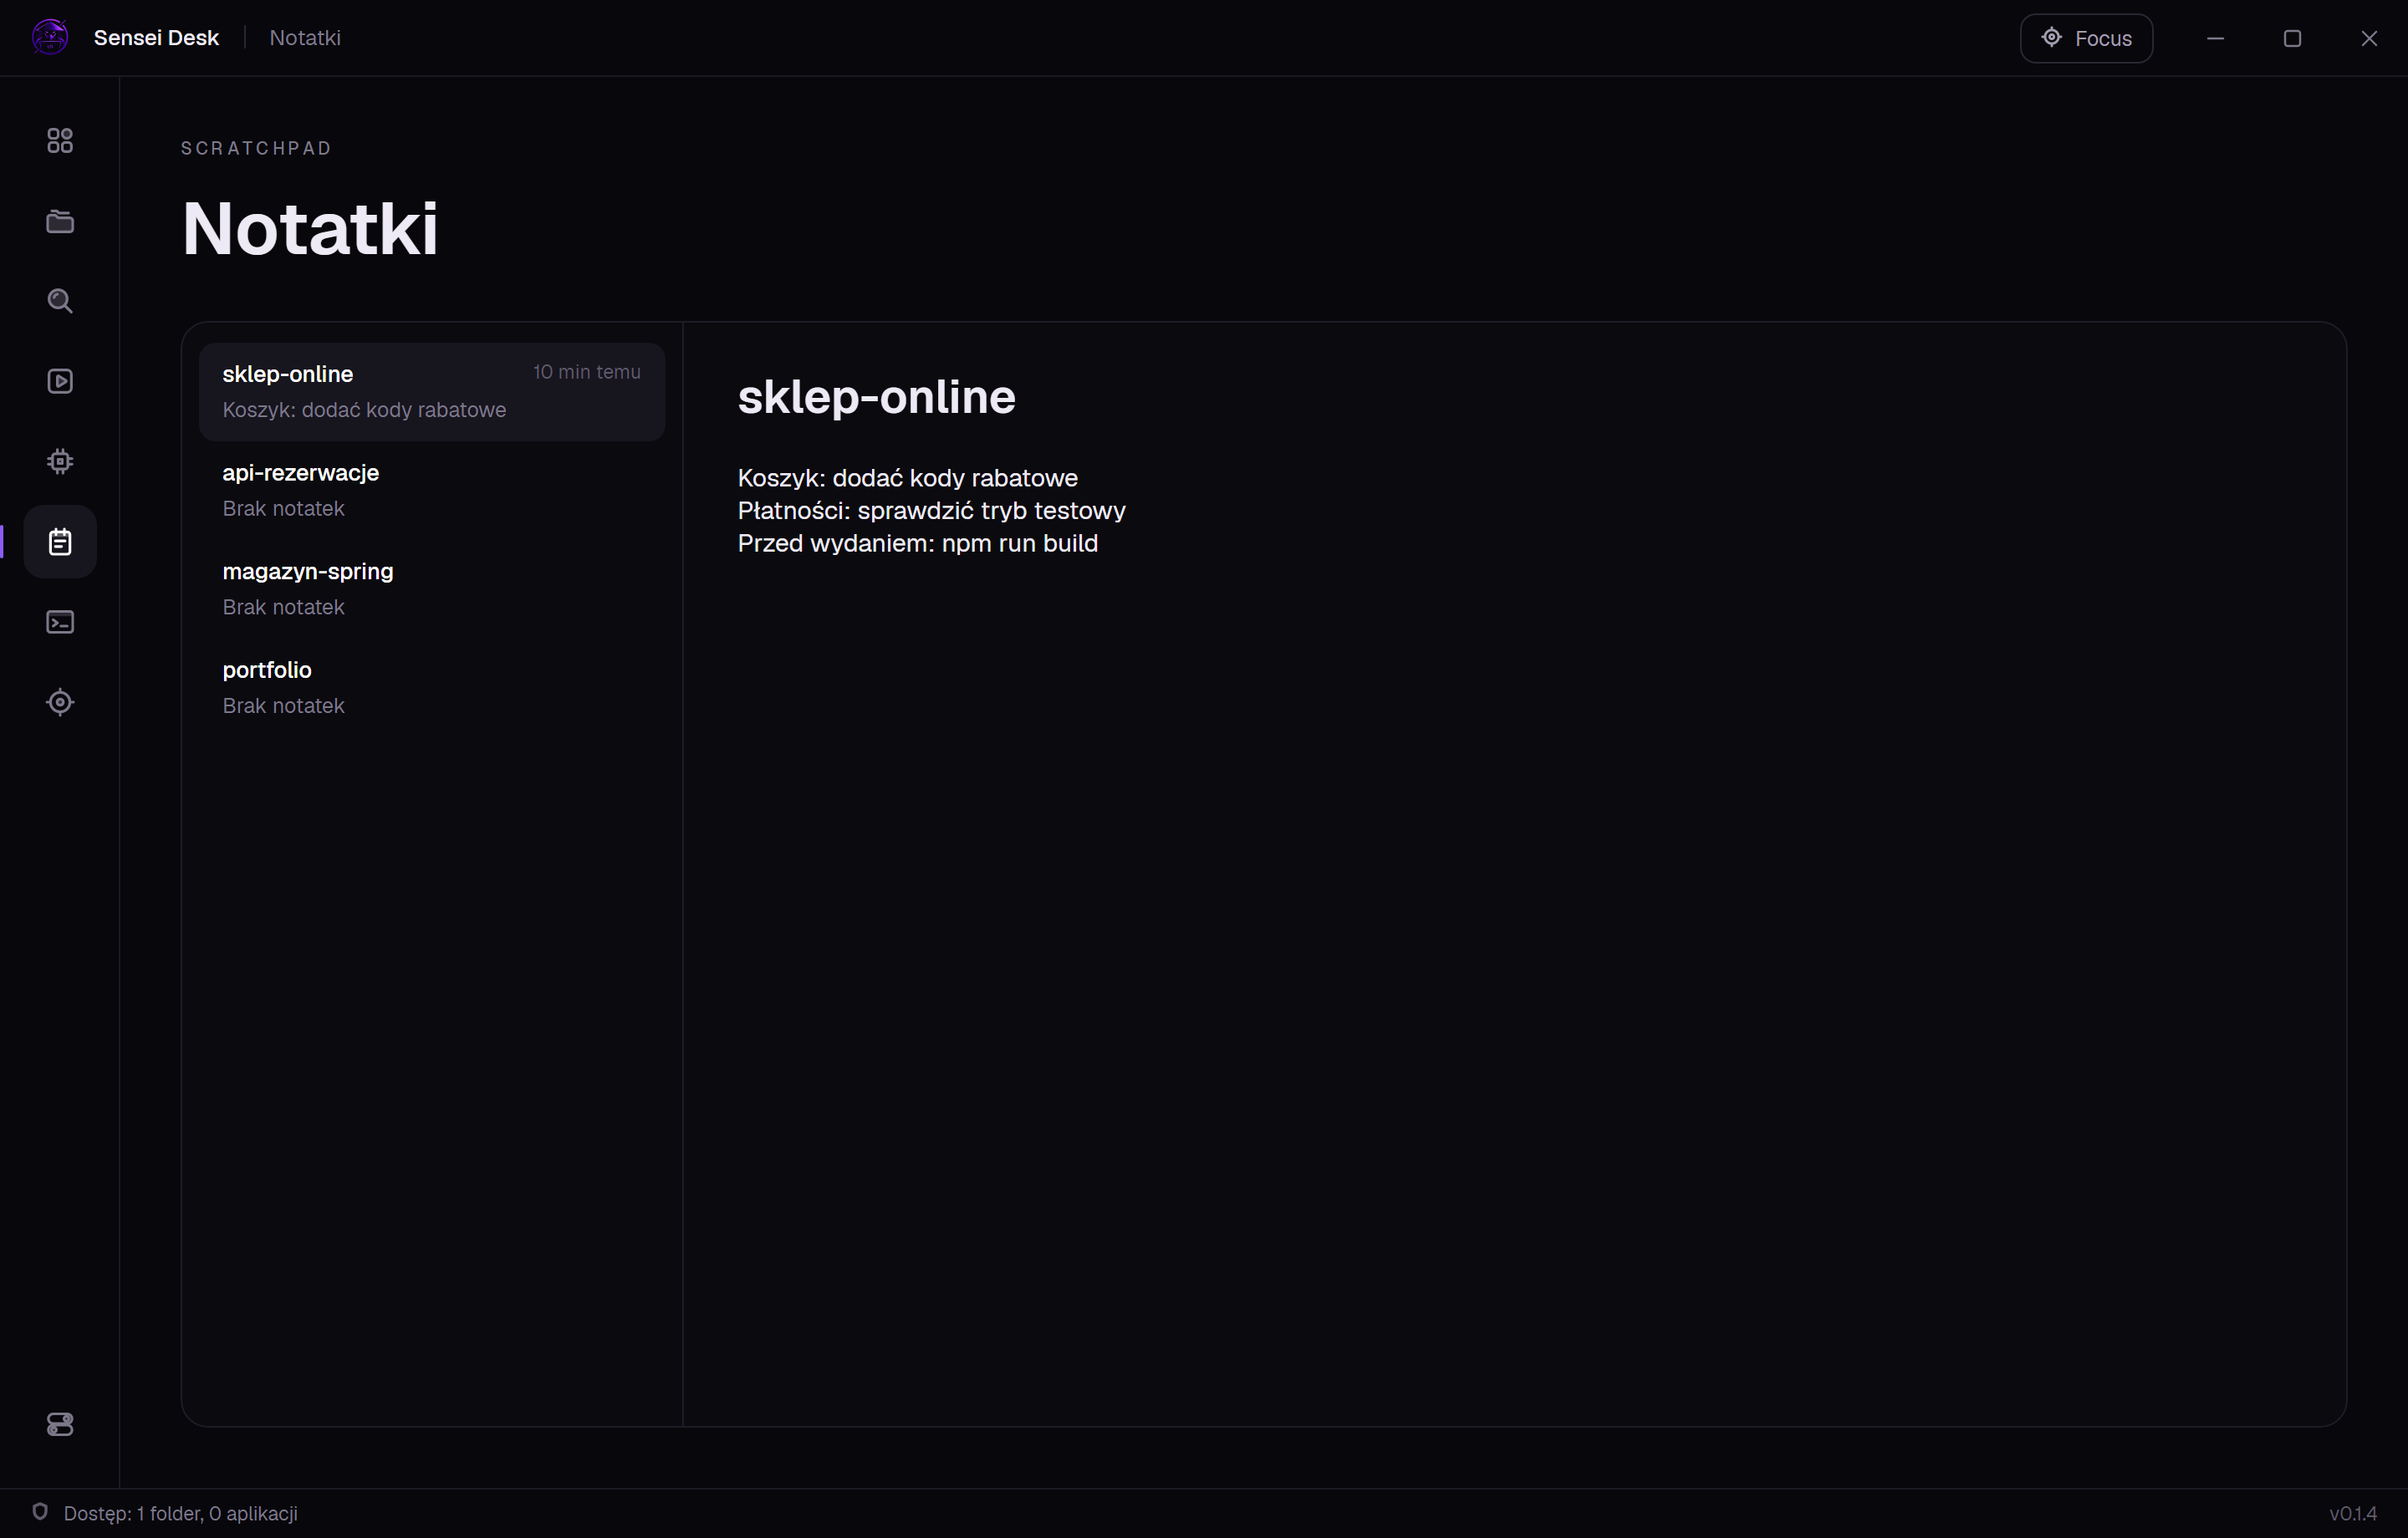Select the api-rezerwacje note
Screen dimensions: 2408x1538
(x=432, y=490)
